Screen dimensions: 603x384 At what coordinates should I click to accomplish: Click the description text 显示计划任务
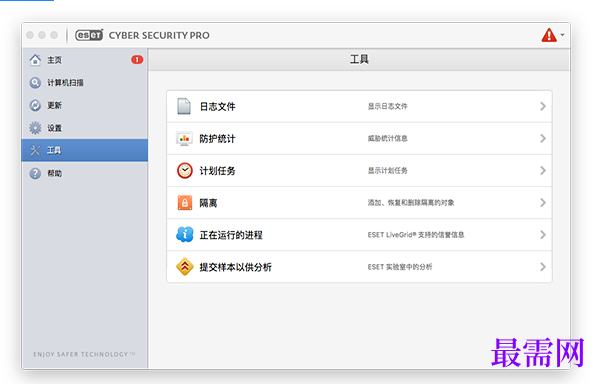coord(387,170)
